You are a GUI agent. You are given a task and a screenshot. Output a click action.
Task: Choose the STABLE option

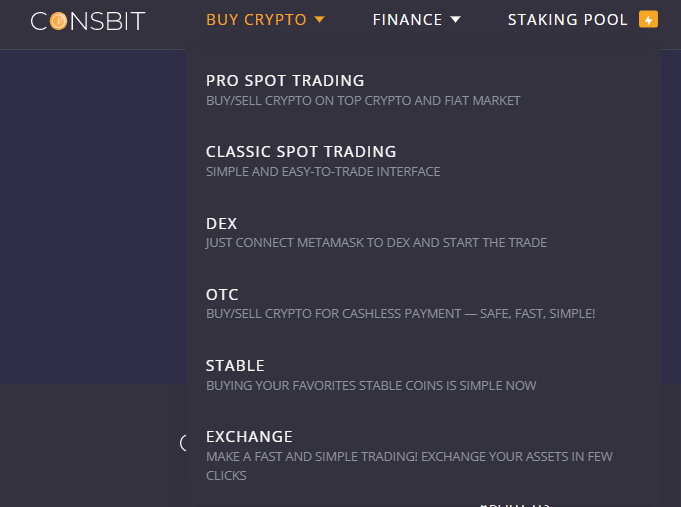pyautogui.click(x=235, y=366)
